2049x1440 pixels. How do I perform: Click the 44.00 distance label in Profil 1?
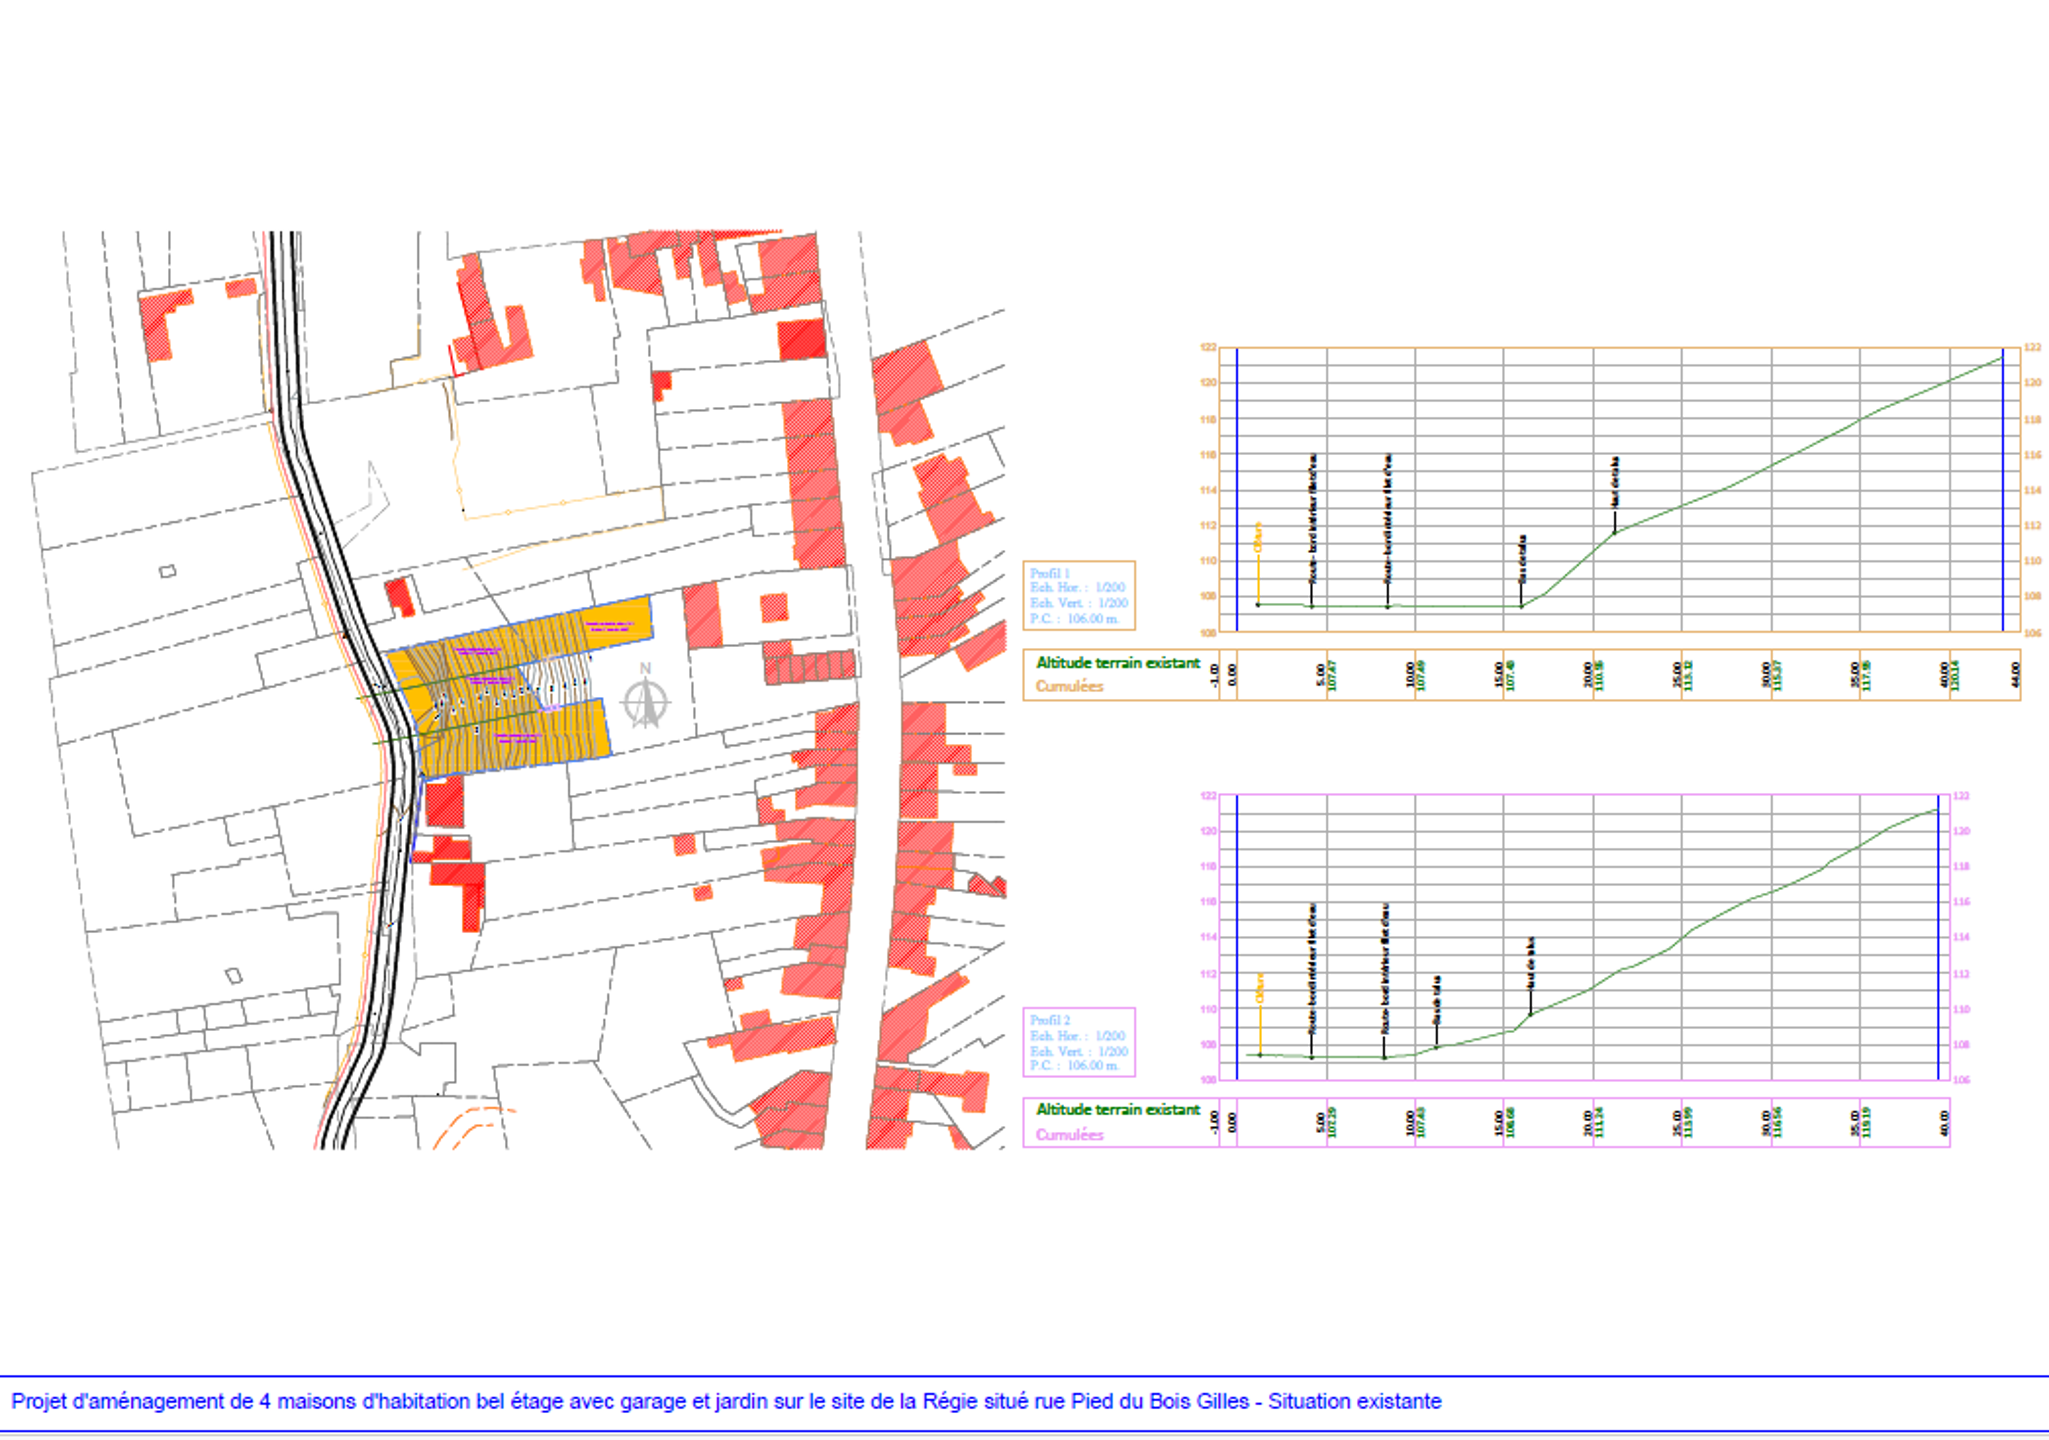tap(2015, 675)
